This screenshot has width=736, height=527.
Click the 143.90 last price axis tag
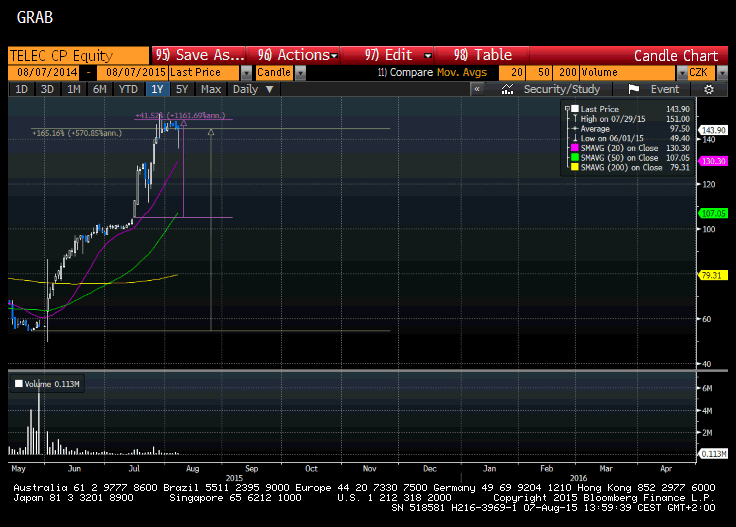(713, 130)
